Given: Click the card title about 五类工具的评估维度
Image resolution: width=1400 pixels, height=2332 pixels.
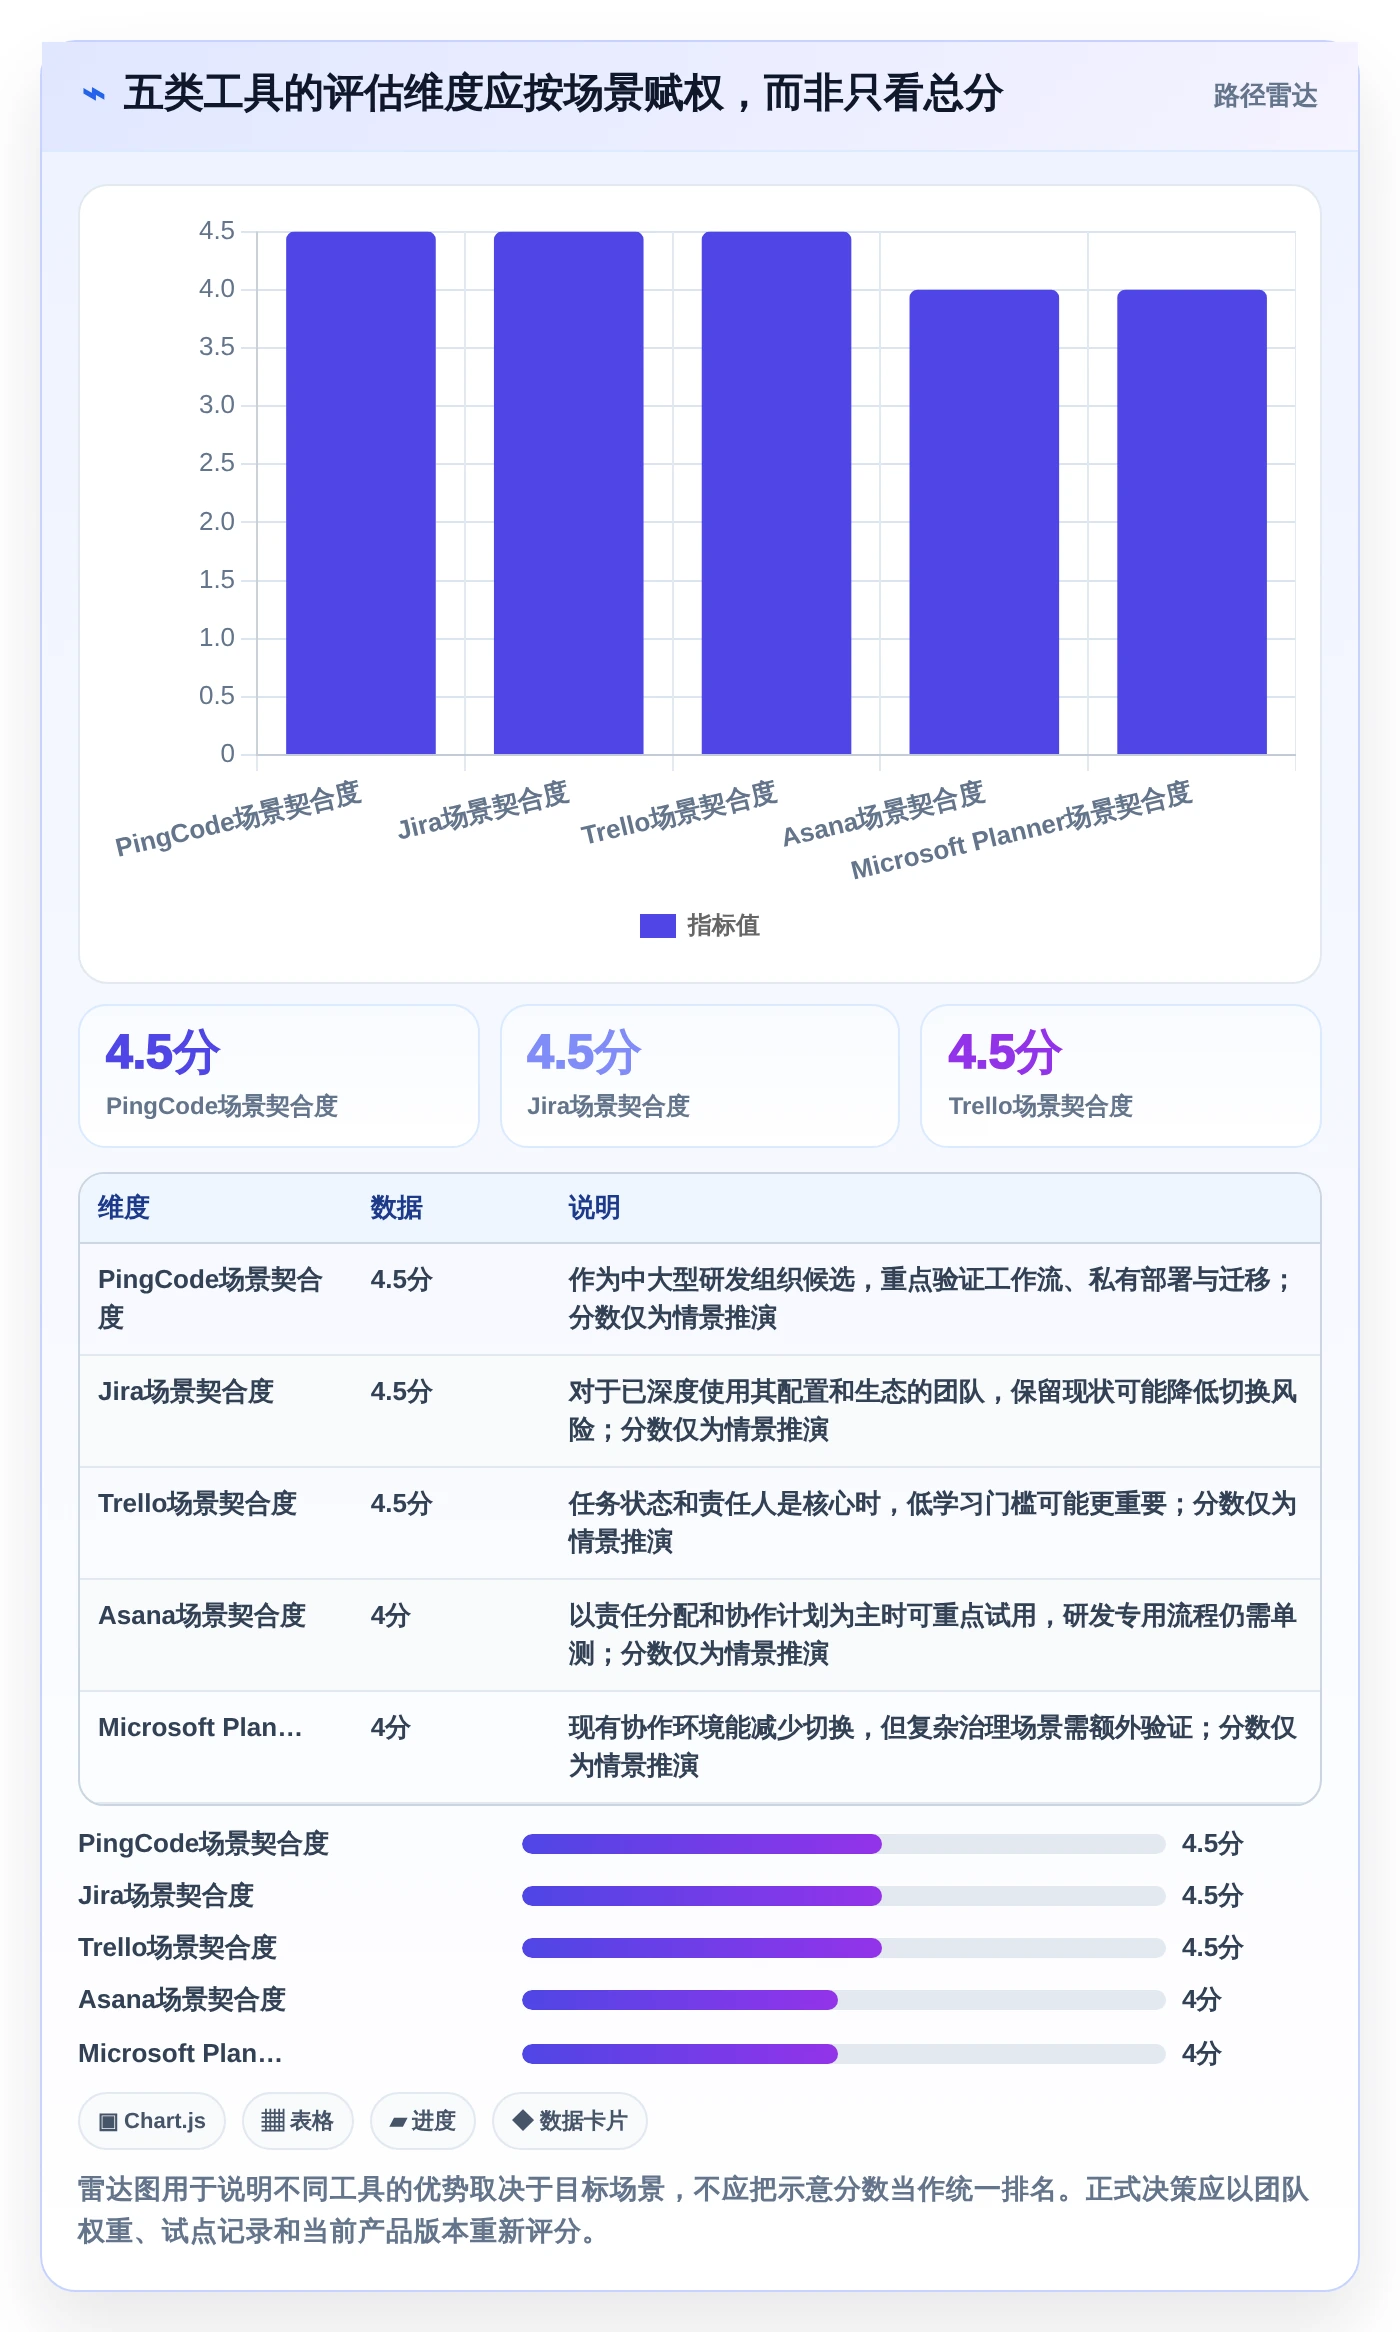Looking at the screenshot, I should [x=563, y=94].
